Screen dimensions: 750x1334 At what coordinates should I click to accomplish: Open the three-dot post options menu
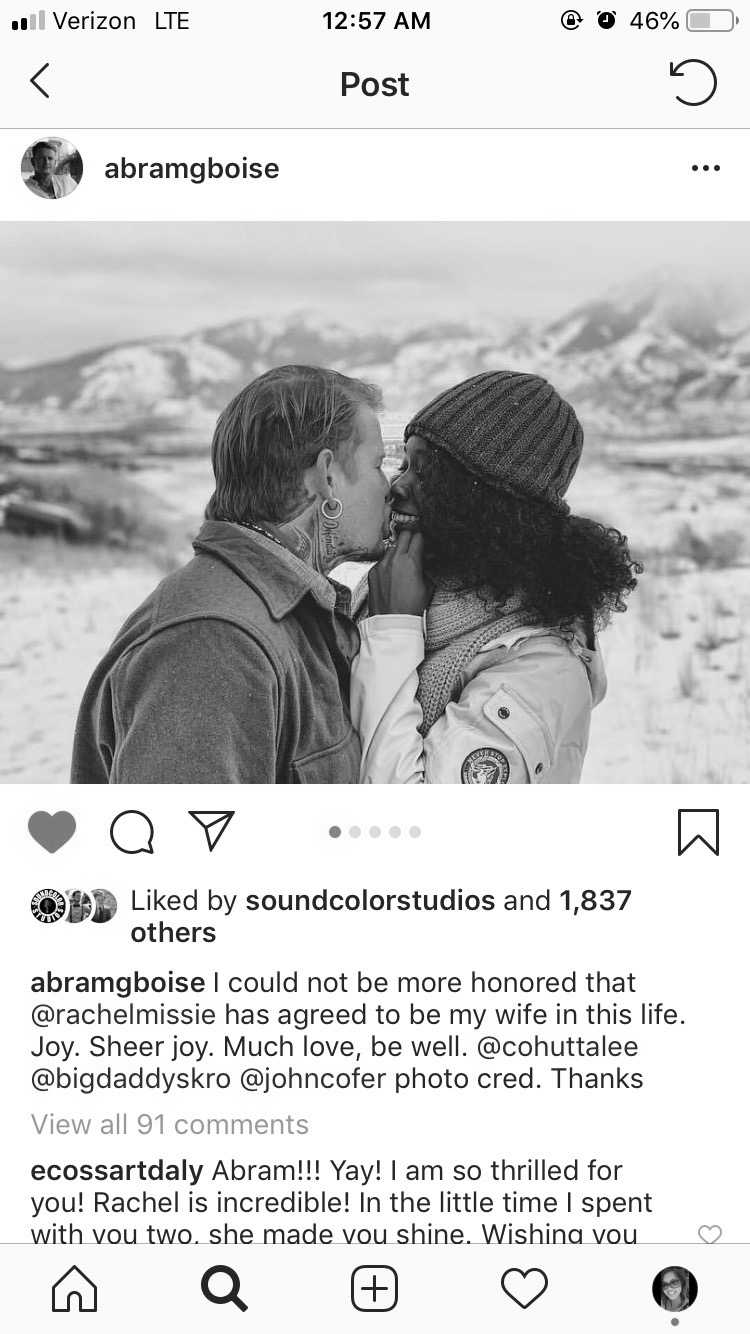(706, 168)
